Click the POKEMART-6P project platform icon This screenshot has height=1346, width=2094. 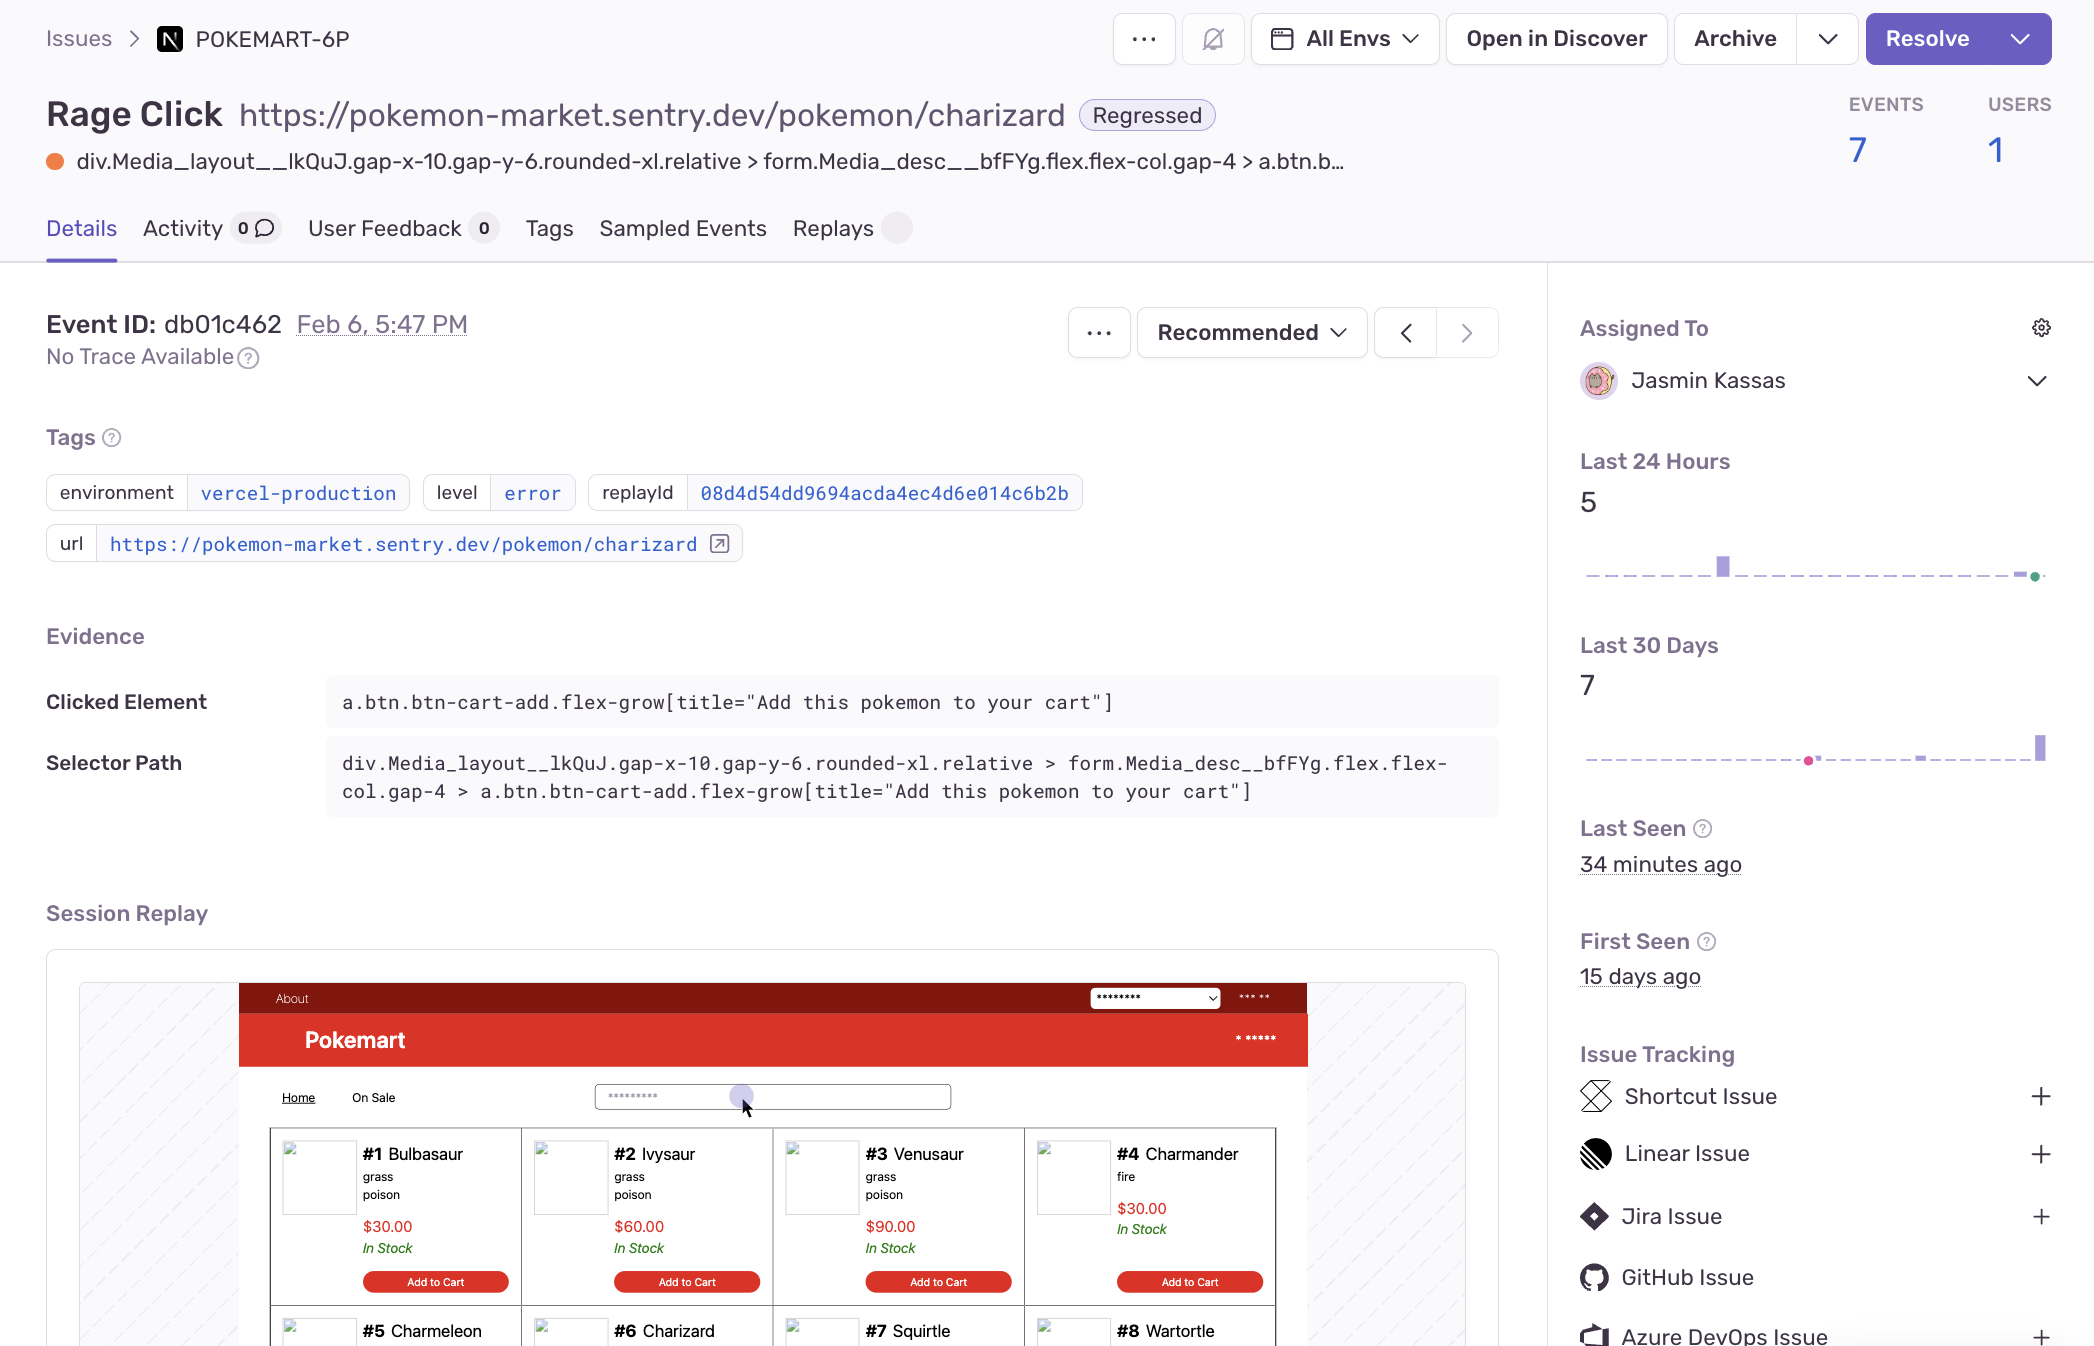[x=170, y=39]
